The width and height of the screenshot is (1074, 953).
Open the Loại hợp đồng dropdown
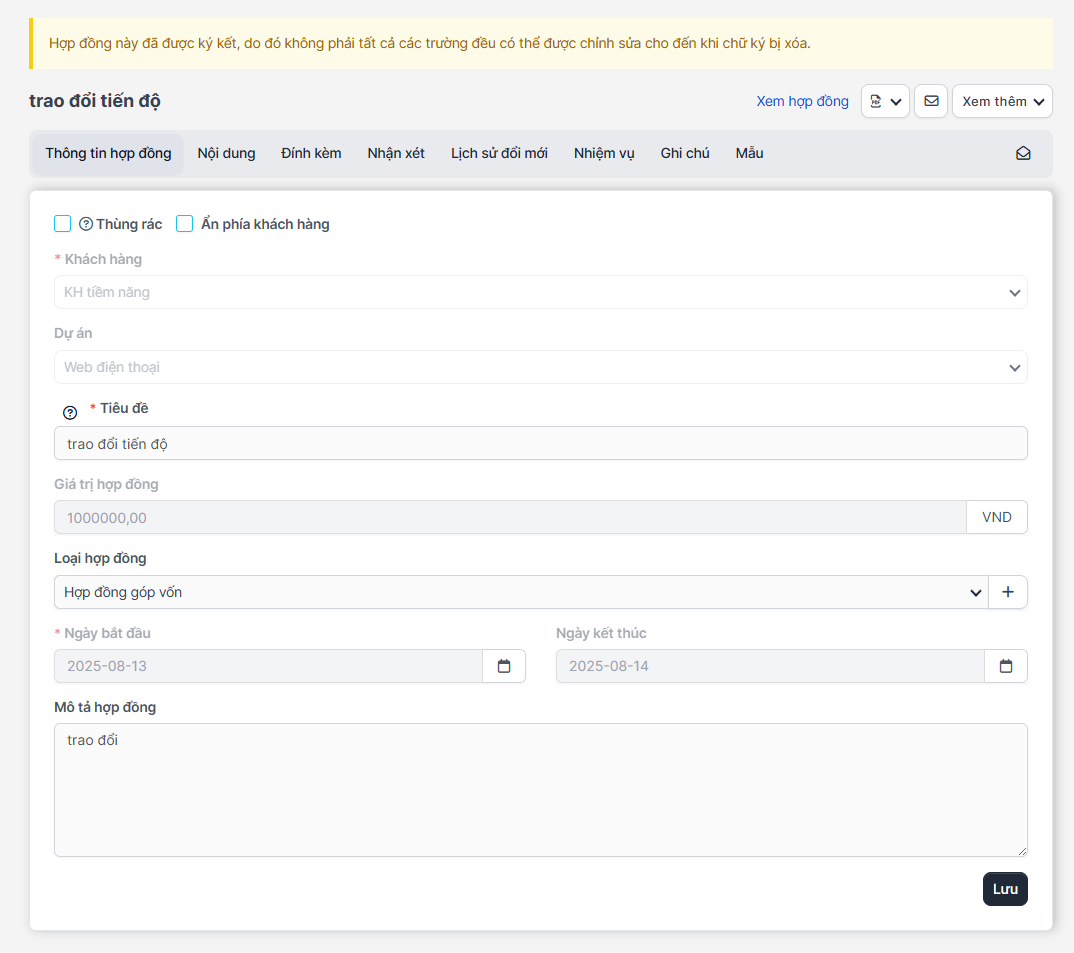(520, 592)
